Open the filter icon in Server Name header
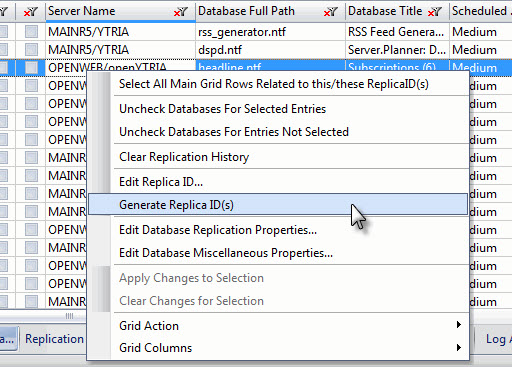512x367 pixels. [x=180, y=12]
